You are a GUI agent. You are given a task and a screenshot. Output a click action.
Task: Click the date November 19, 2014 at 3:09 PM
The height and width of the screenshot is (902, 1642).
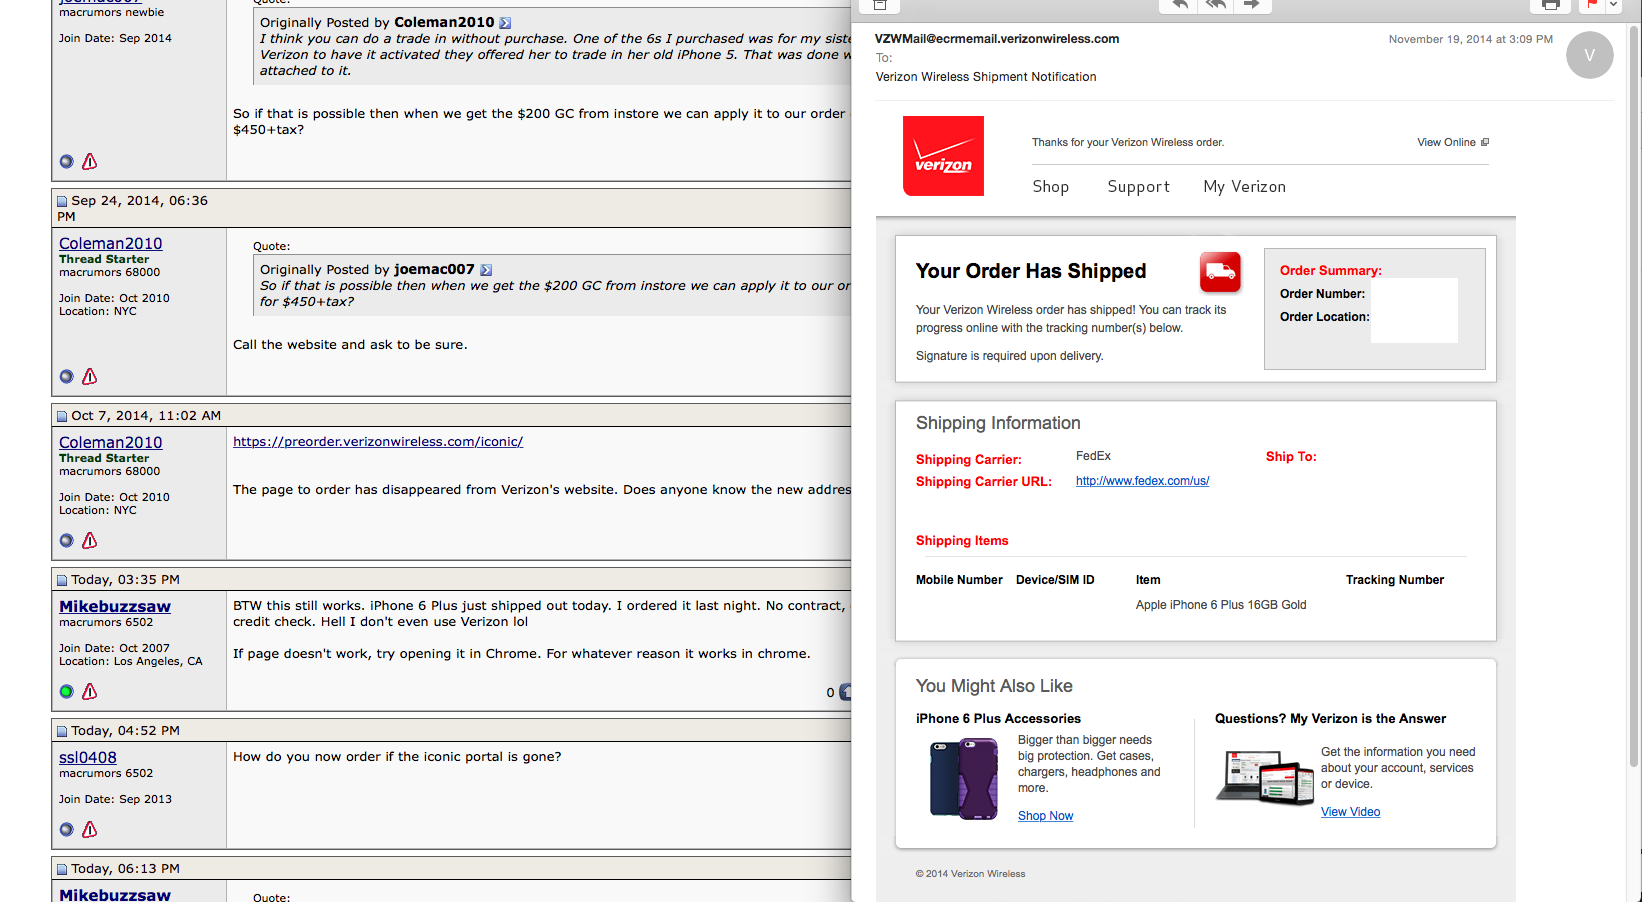click(x=1470, y=39)
